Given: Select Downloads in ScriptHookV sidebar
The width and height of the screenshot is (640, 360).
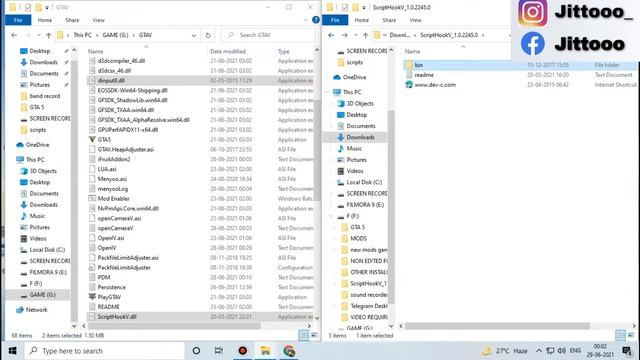Looking at the screenshot, I should [360, 137].
